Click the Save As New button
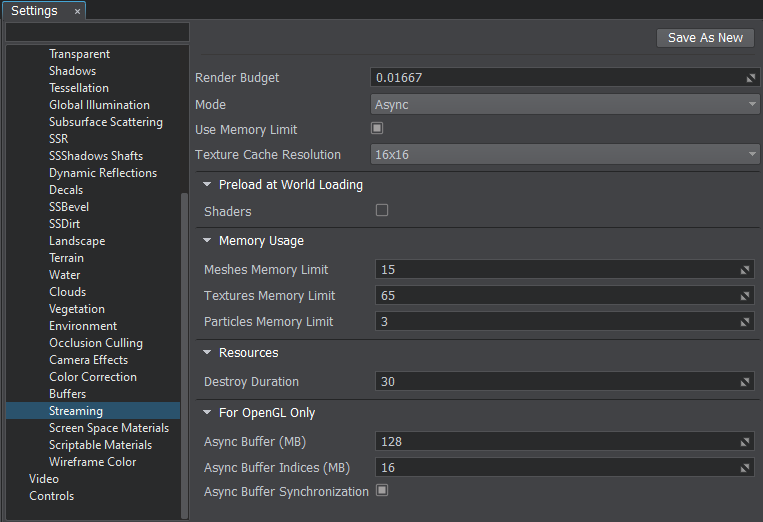This screenshot has height=522, width=763. tap(705, 38)
